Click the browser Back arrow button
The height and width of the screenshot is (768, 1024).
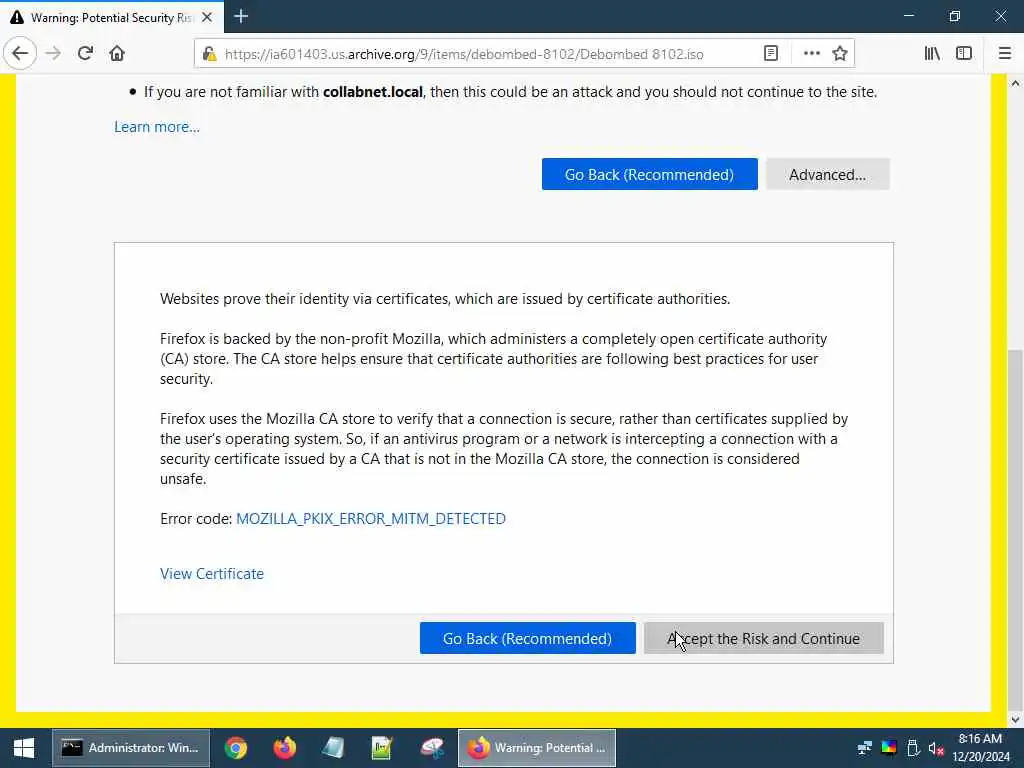[20, 54]
